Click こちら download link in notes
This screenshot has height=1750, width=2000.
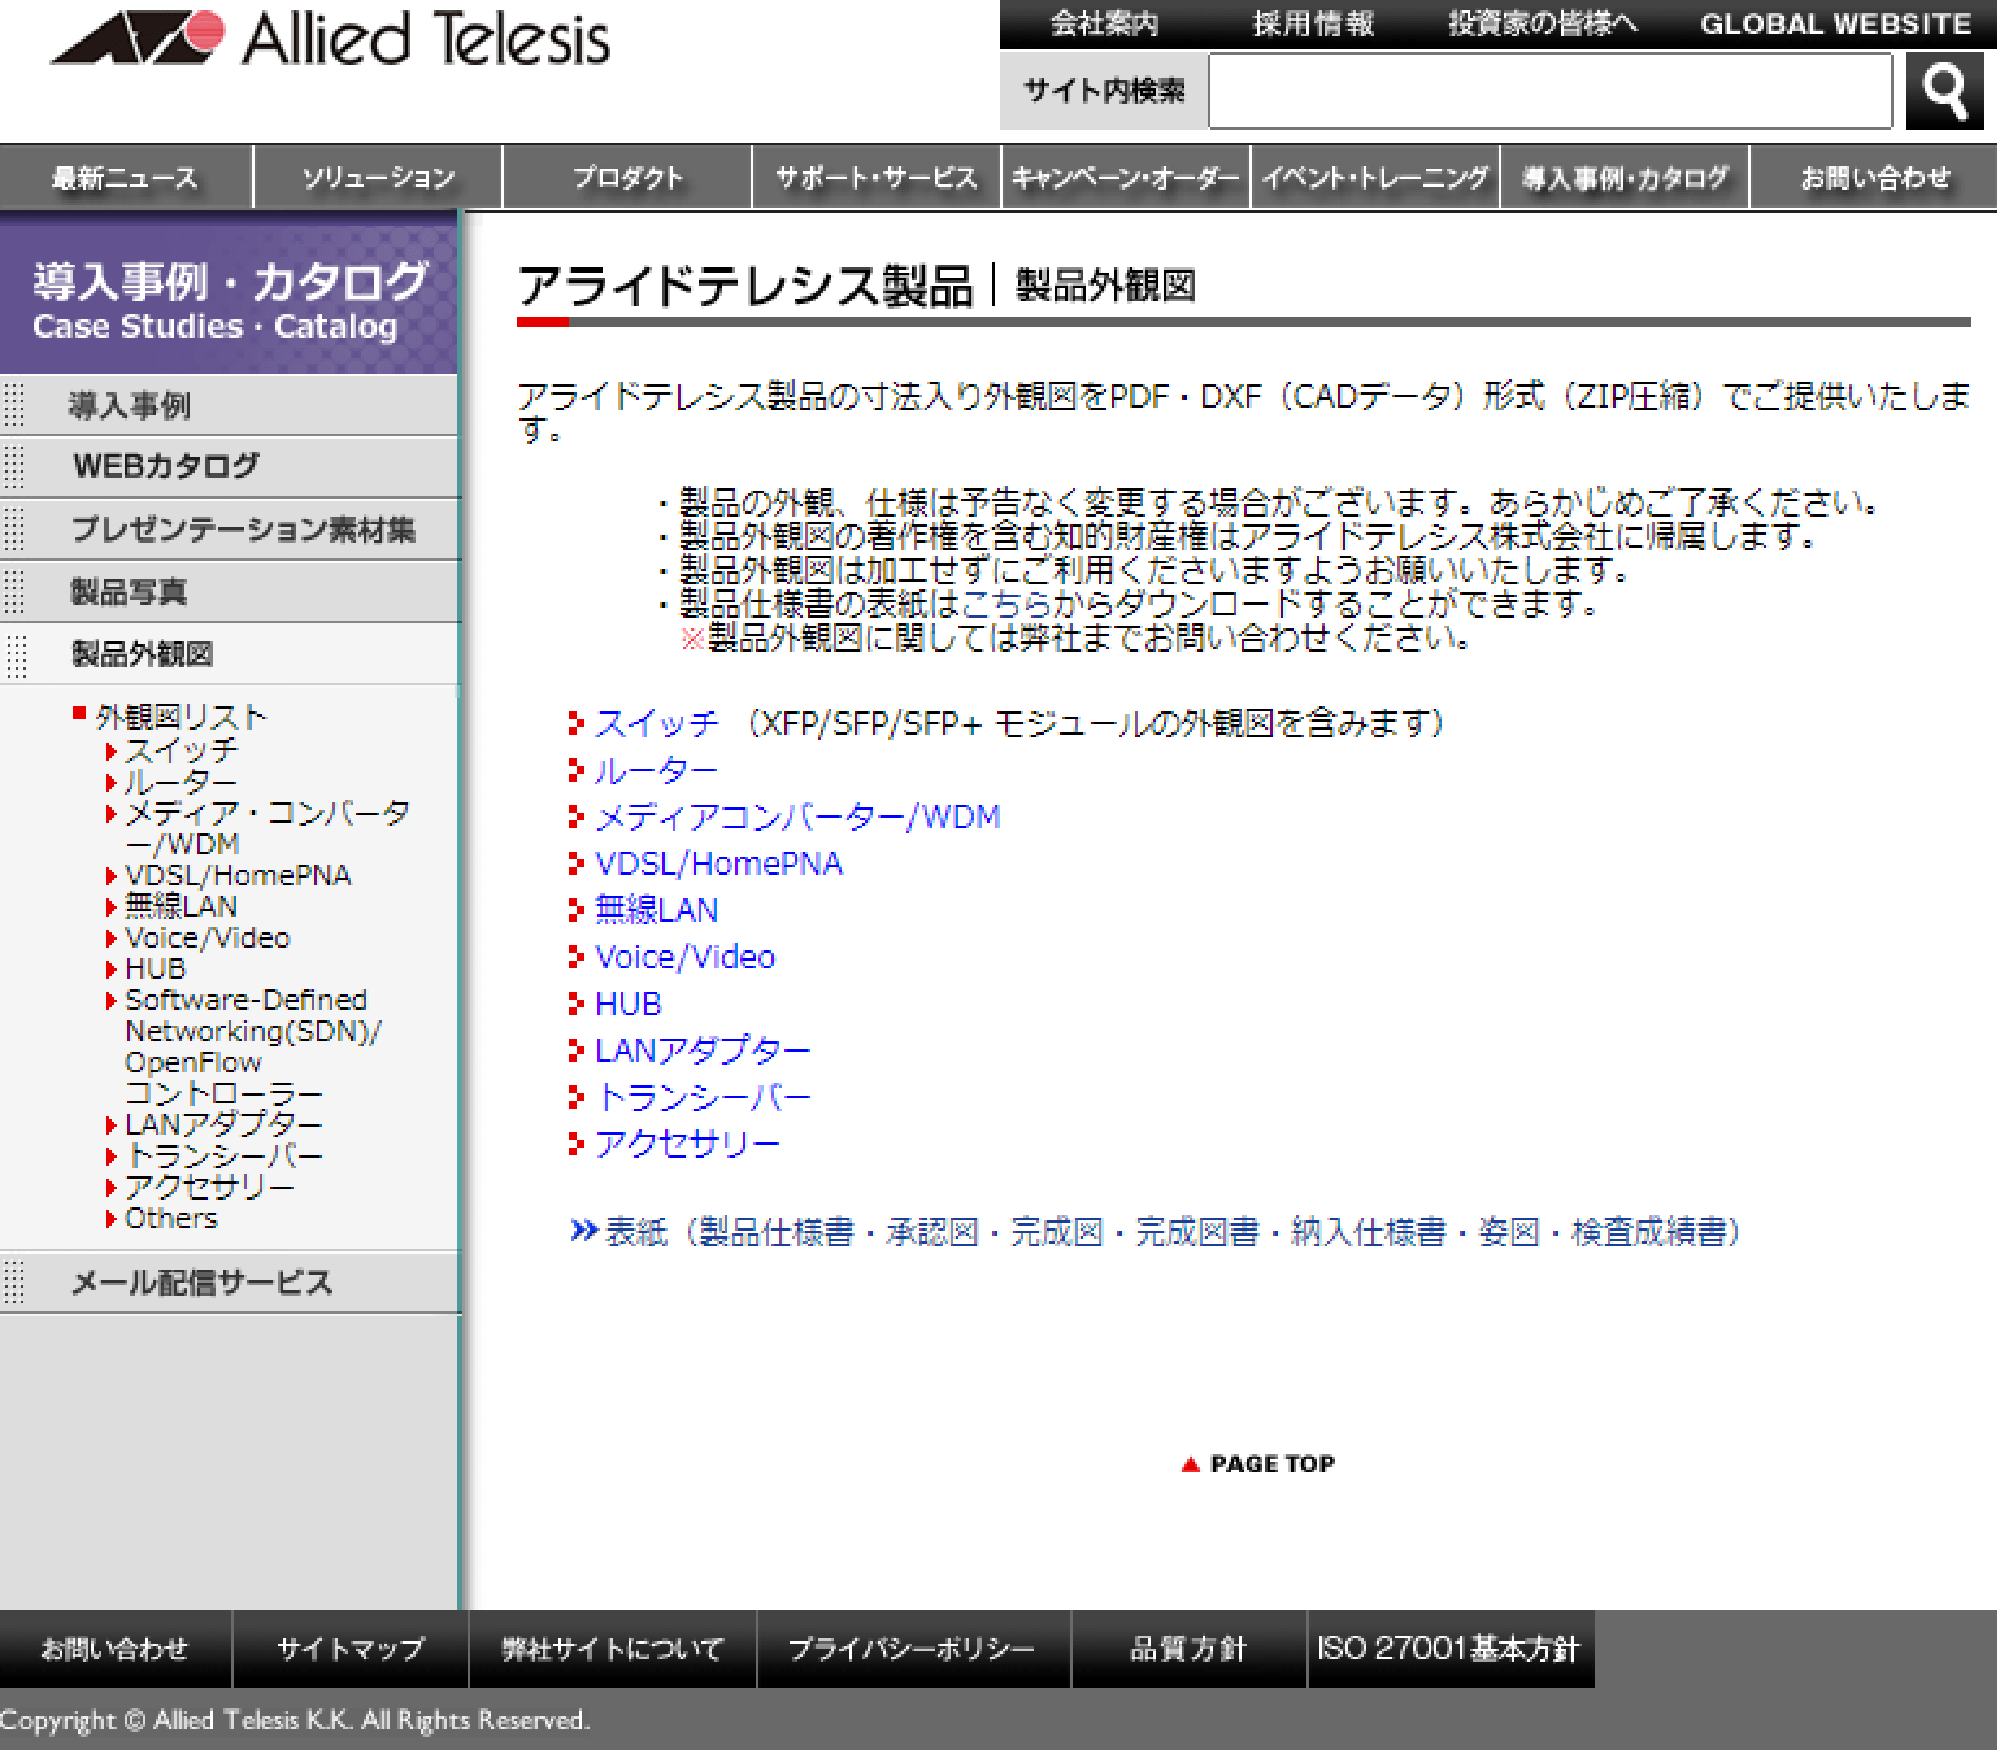pos(1007,603)
